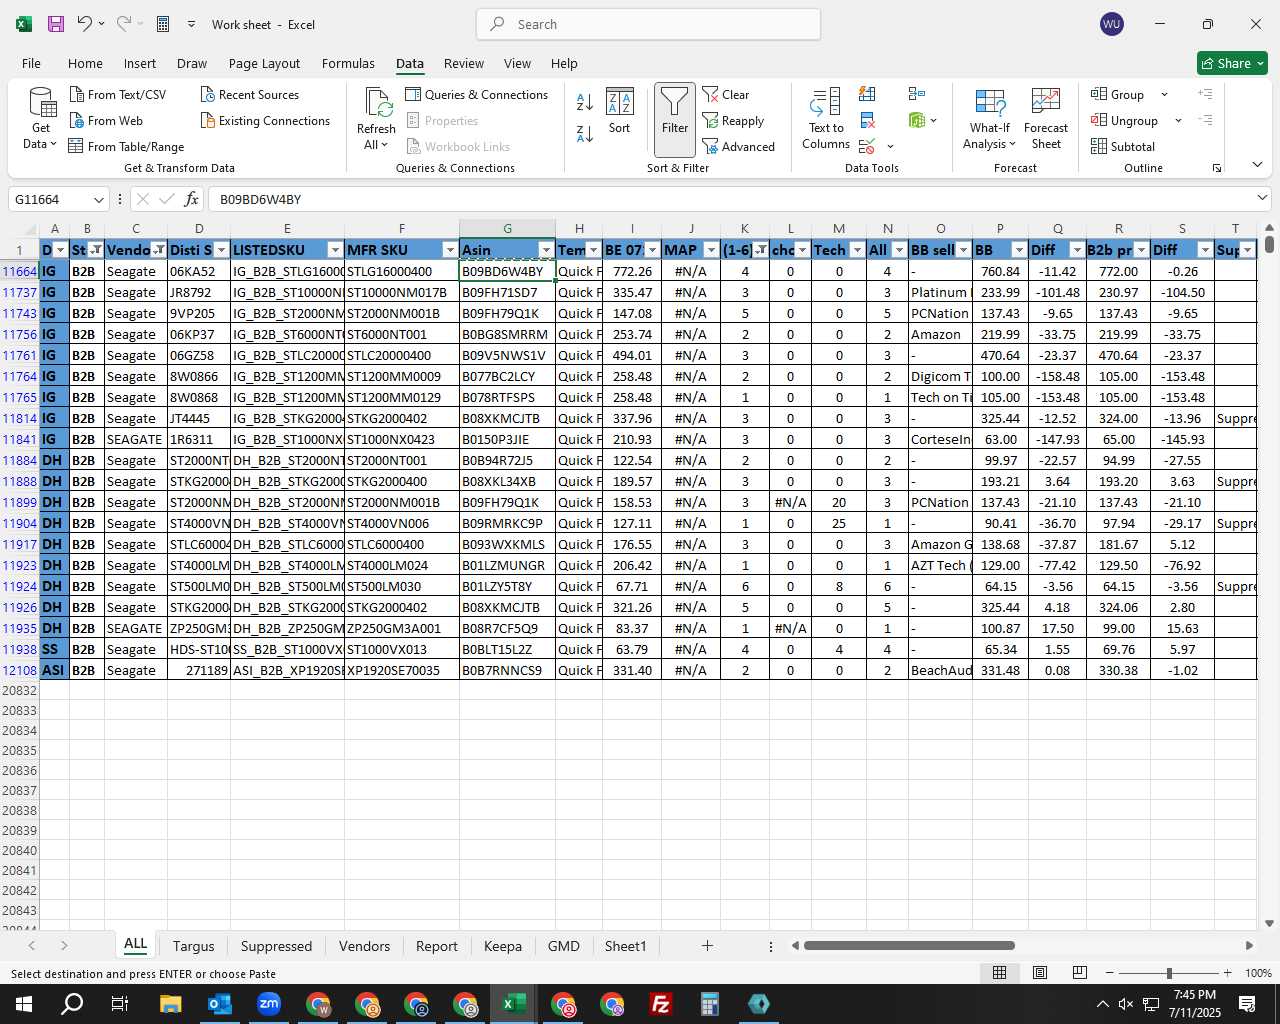This screenshot has width=1280, height=1024.
Task: Open Existing Connections
Action: tap(265, 120)
